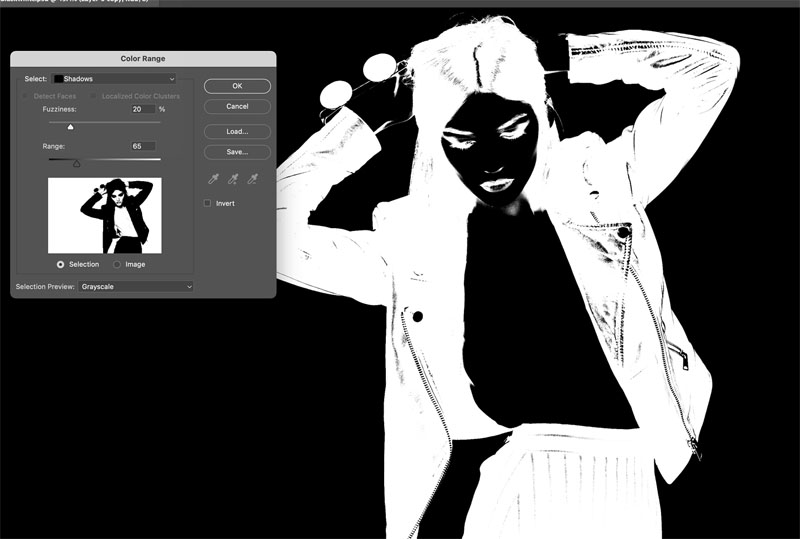Click the Range slider handle
Image resolution: width=800 pixels, height=539 pixels.
(x=77, y=163)
